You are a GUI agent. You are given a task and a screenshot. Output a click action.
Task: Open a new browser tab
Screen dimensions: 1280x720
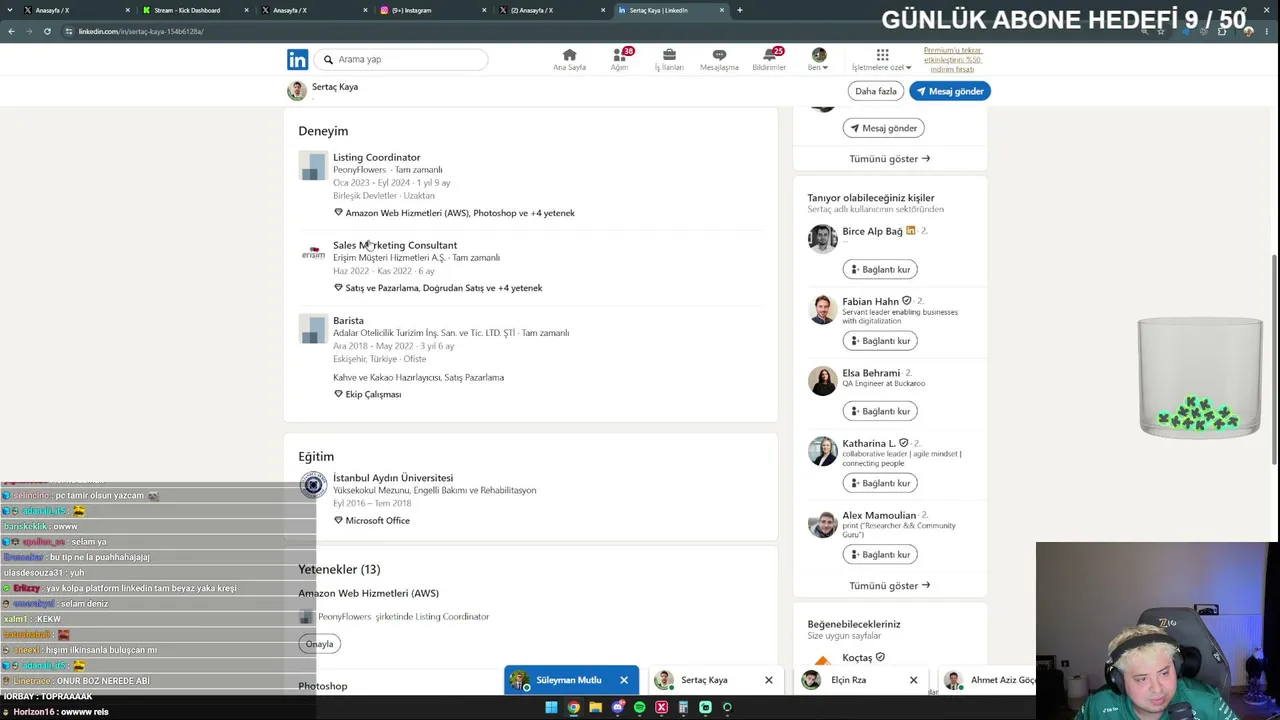(x=739, y=10)
